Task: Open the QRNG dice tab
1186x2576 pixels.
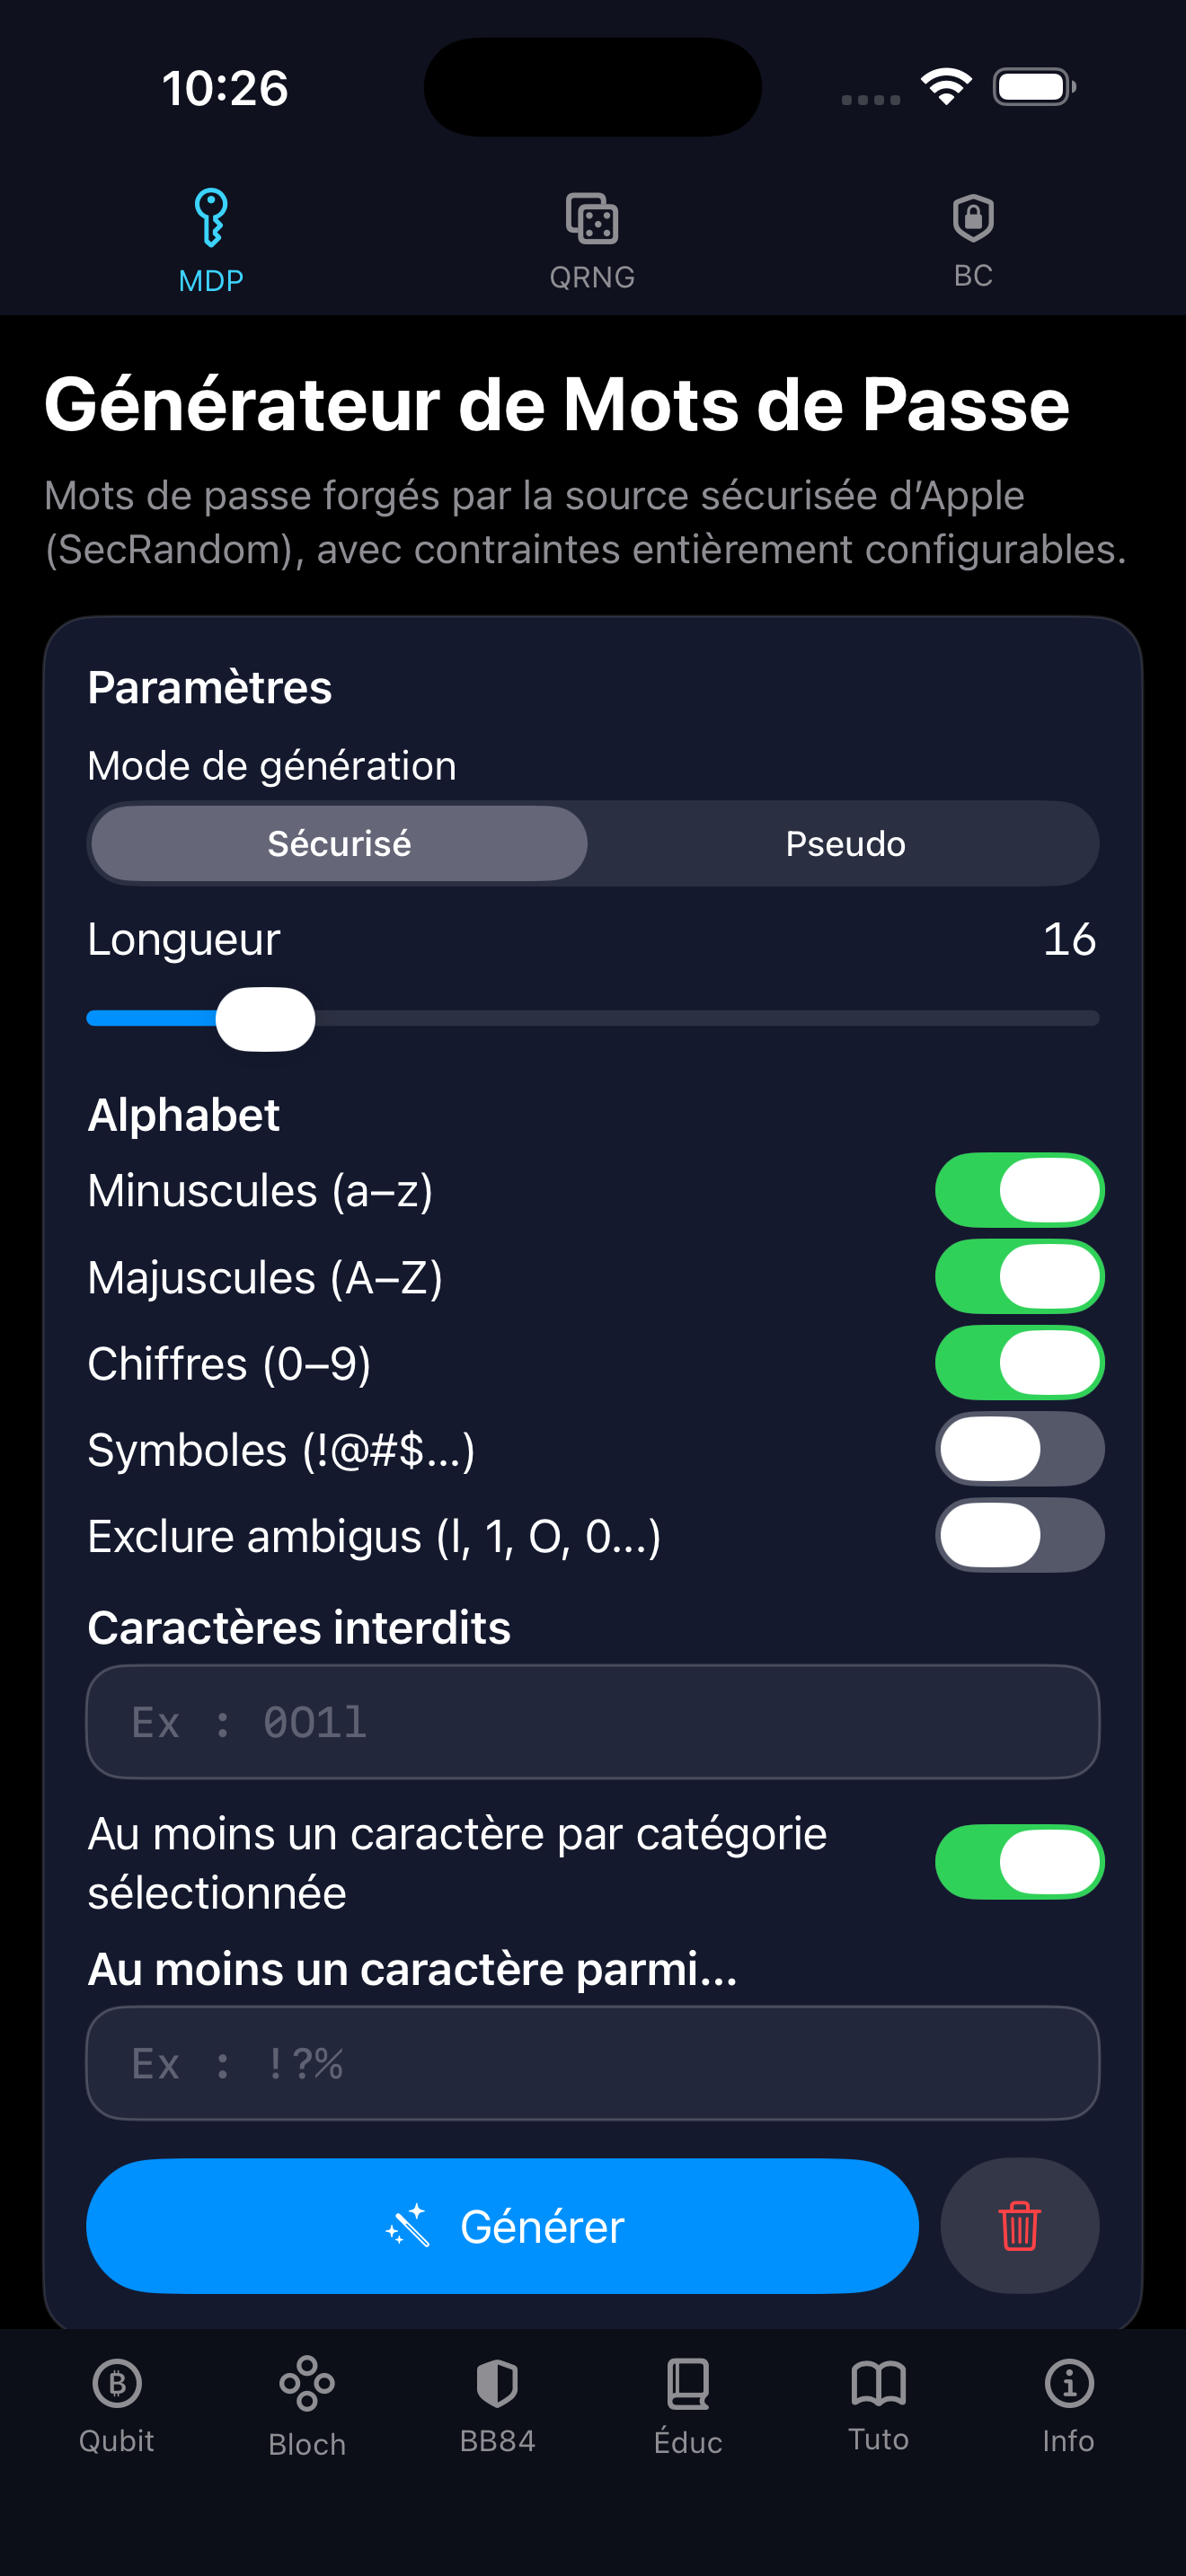Action: pyautogui.click(x=592, y=240)
